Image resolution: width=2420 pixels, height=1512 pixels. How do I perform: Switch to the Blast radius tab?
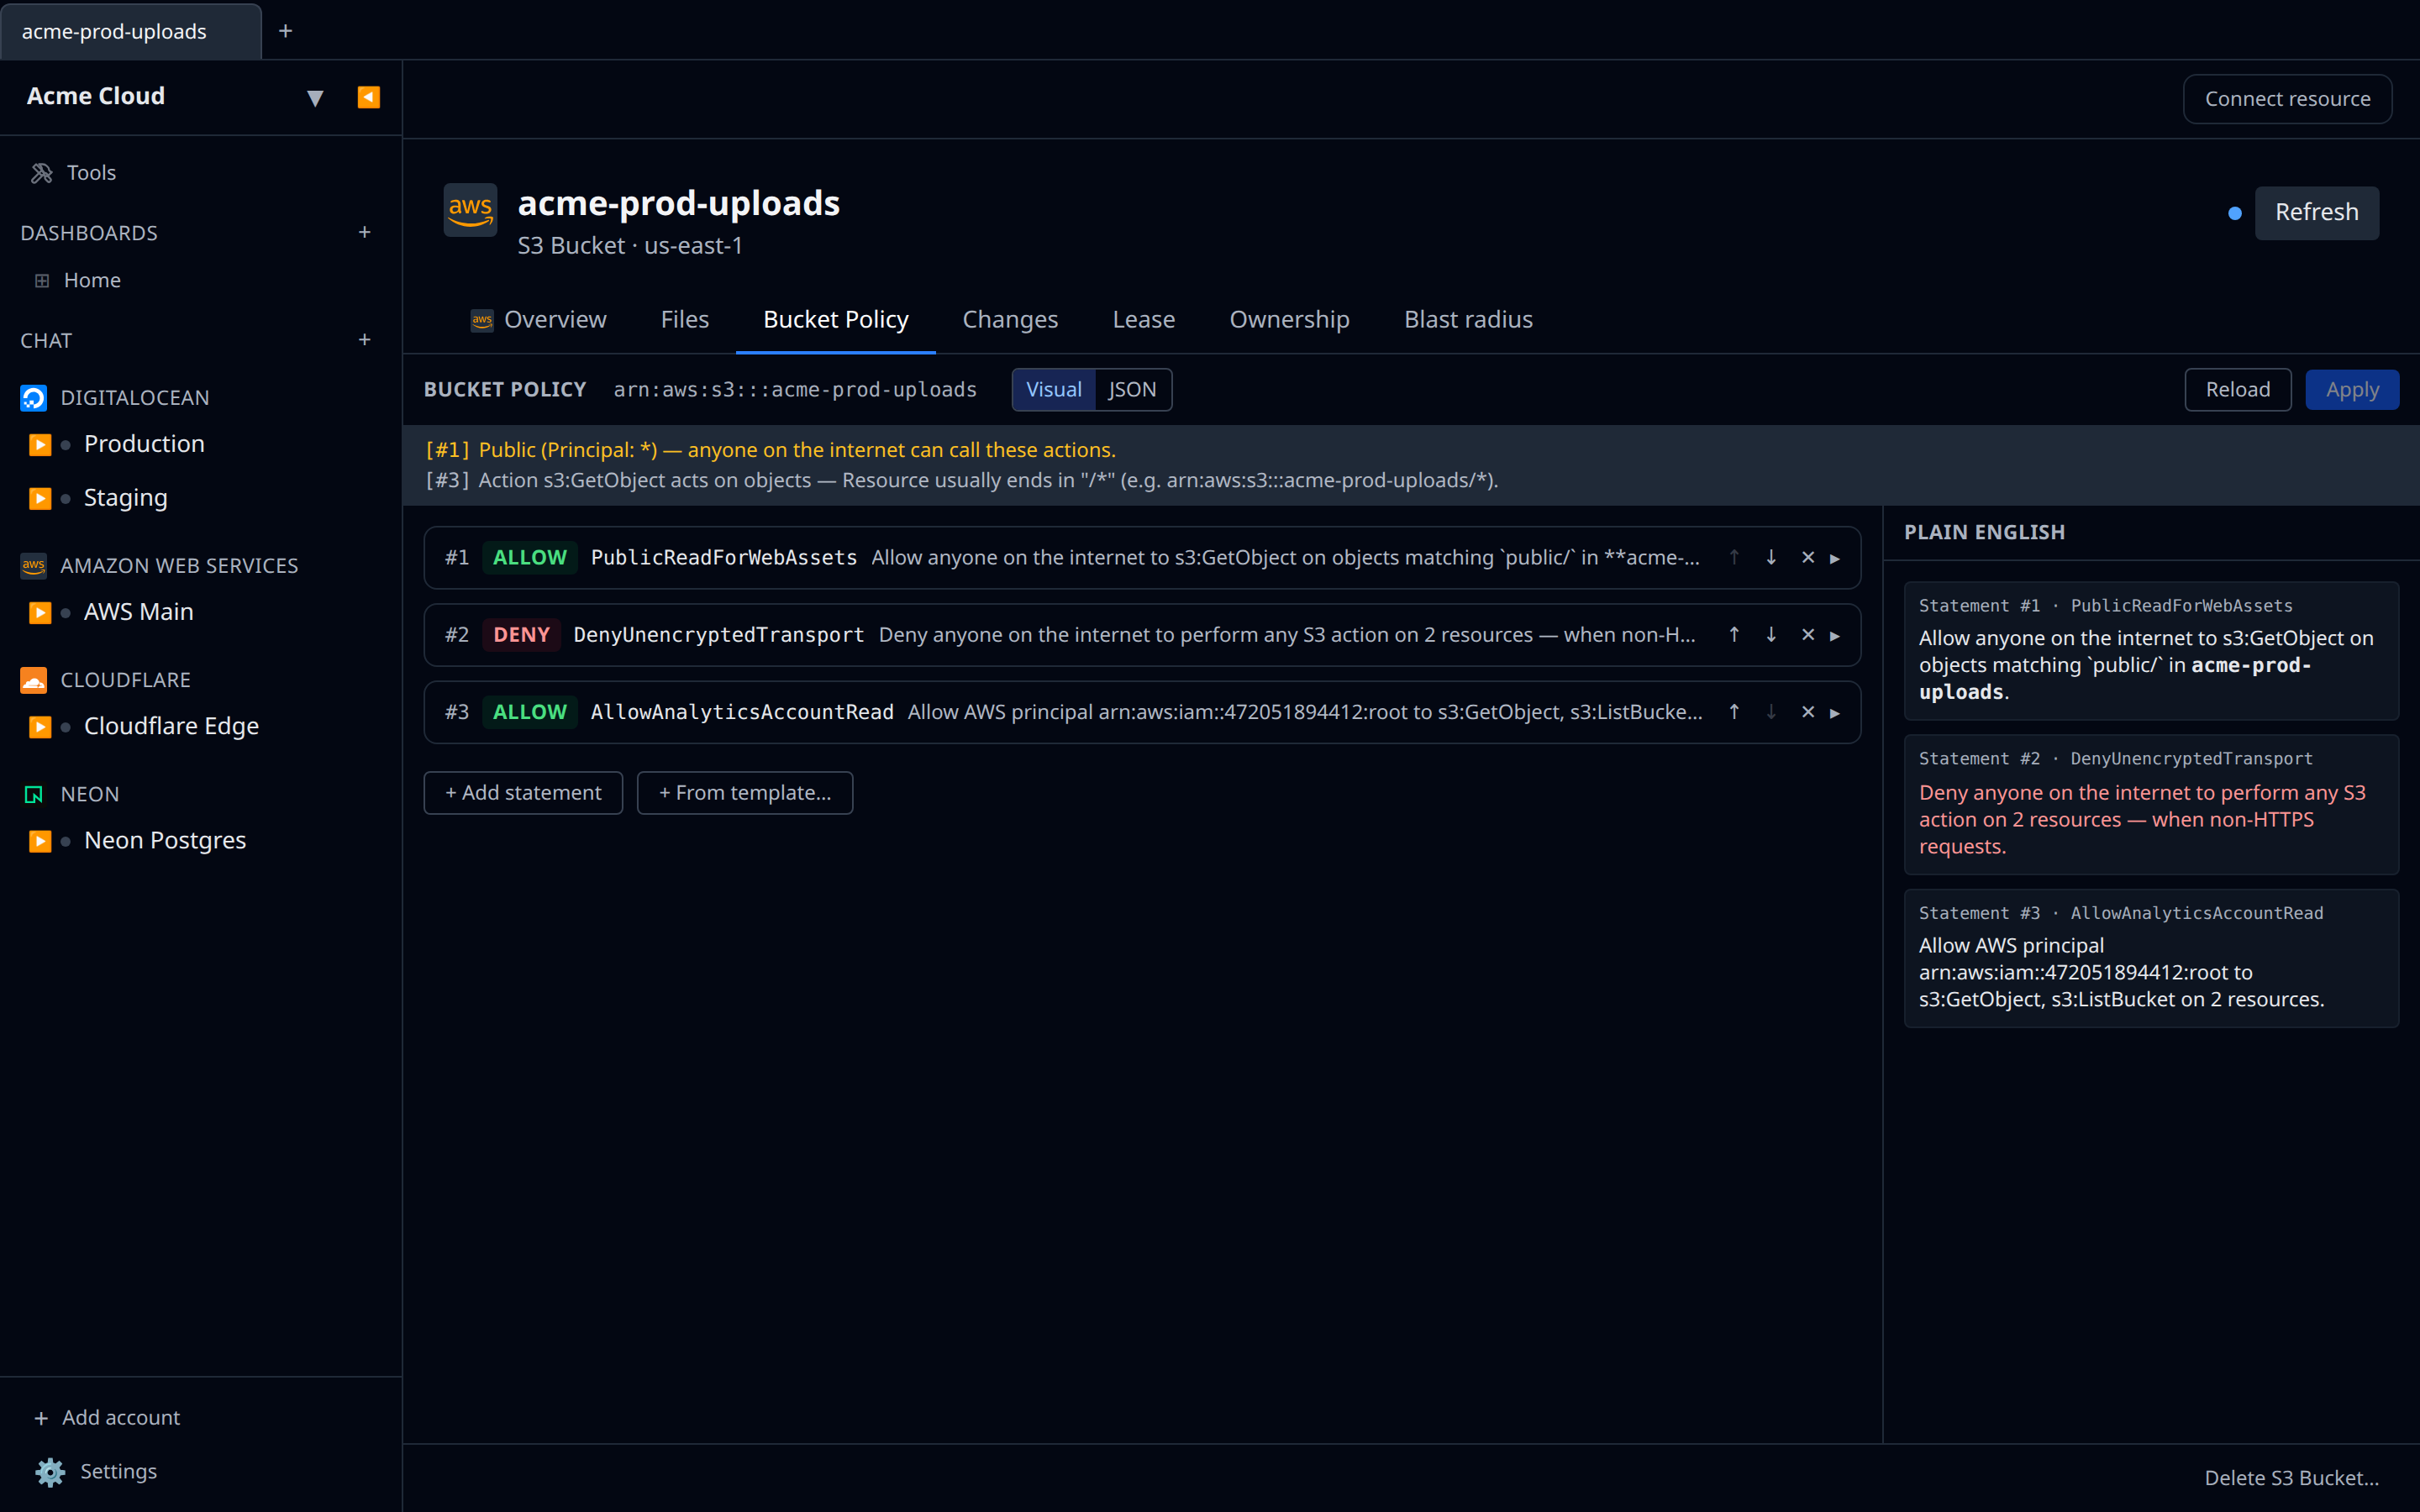pos(1468,320)
